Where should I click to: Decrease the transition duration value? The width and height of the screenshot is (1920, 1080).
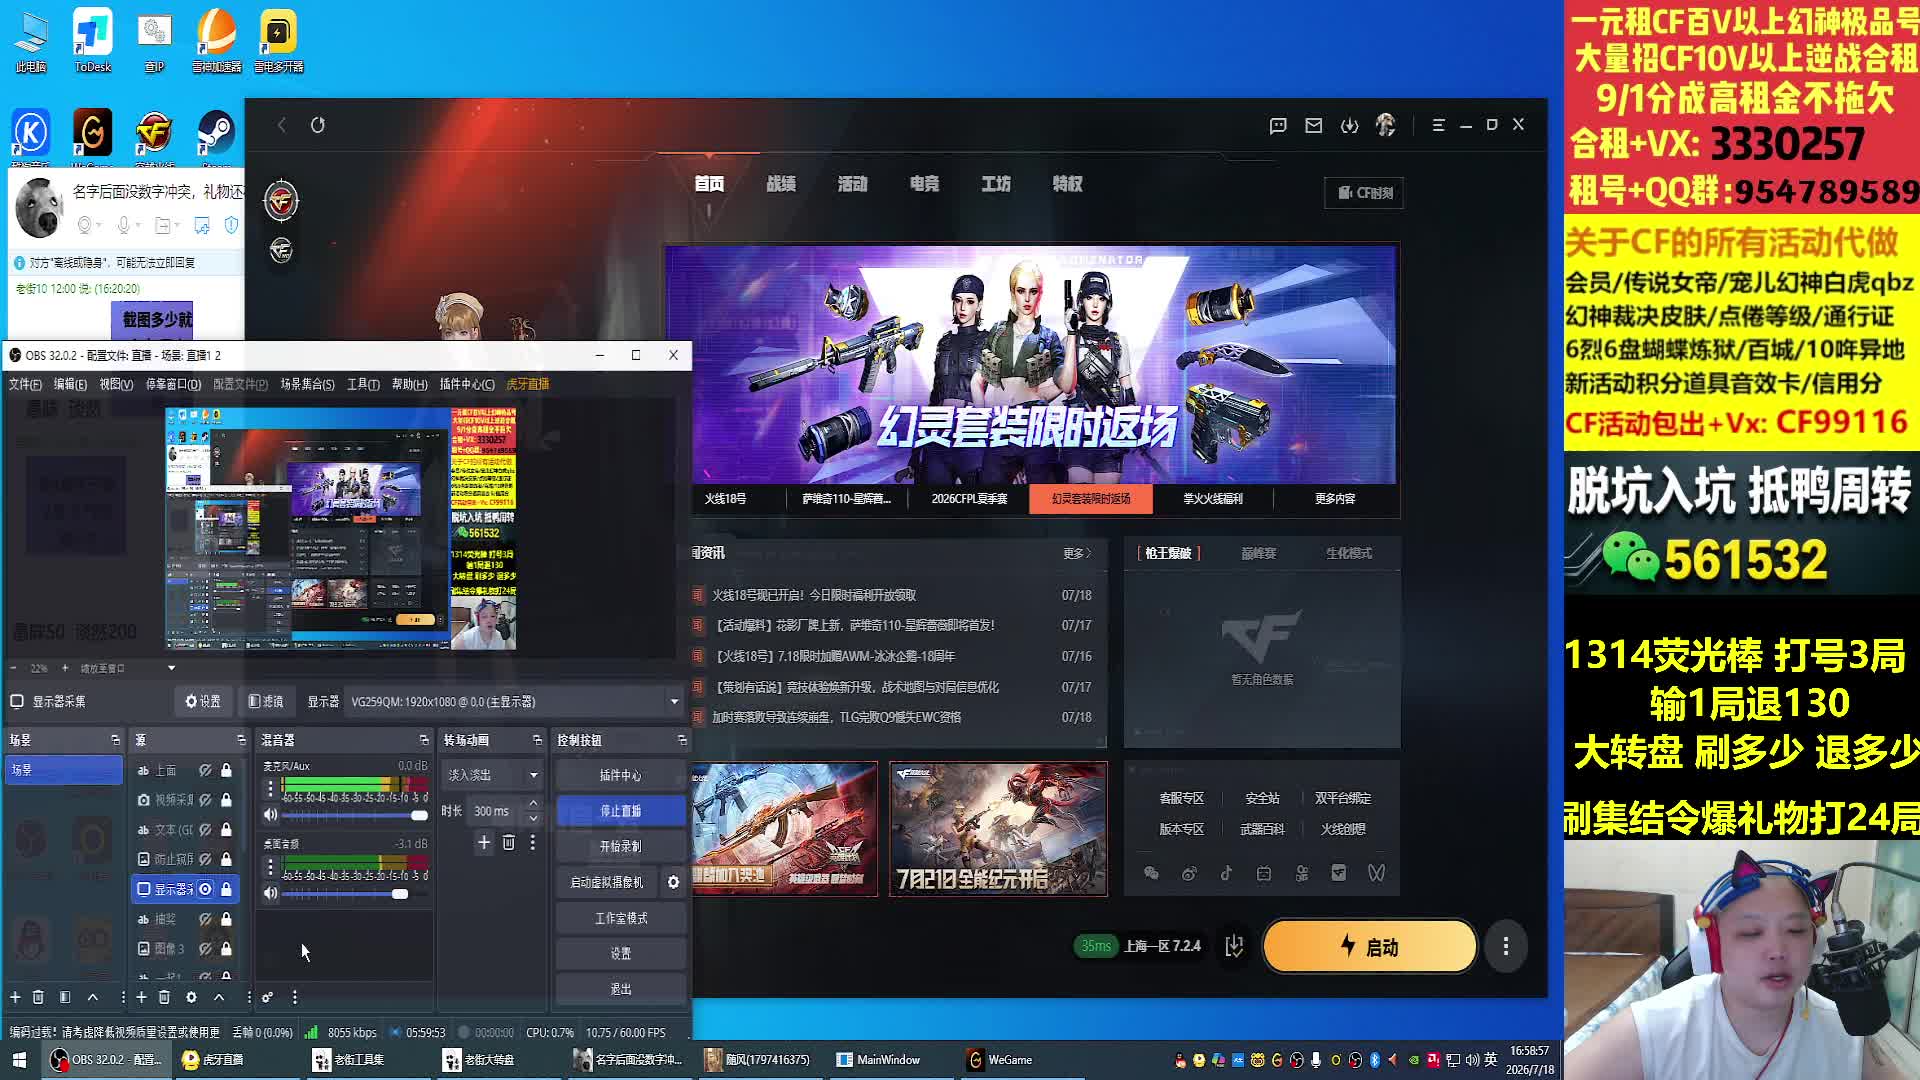(533, 818)
